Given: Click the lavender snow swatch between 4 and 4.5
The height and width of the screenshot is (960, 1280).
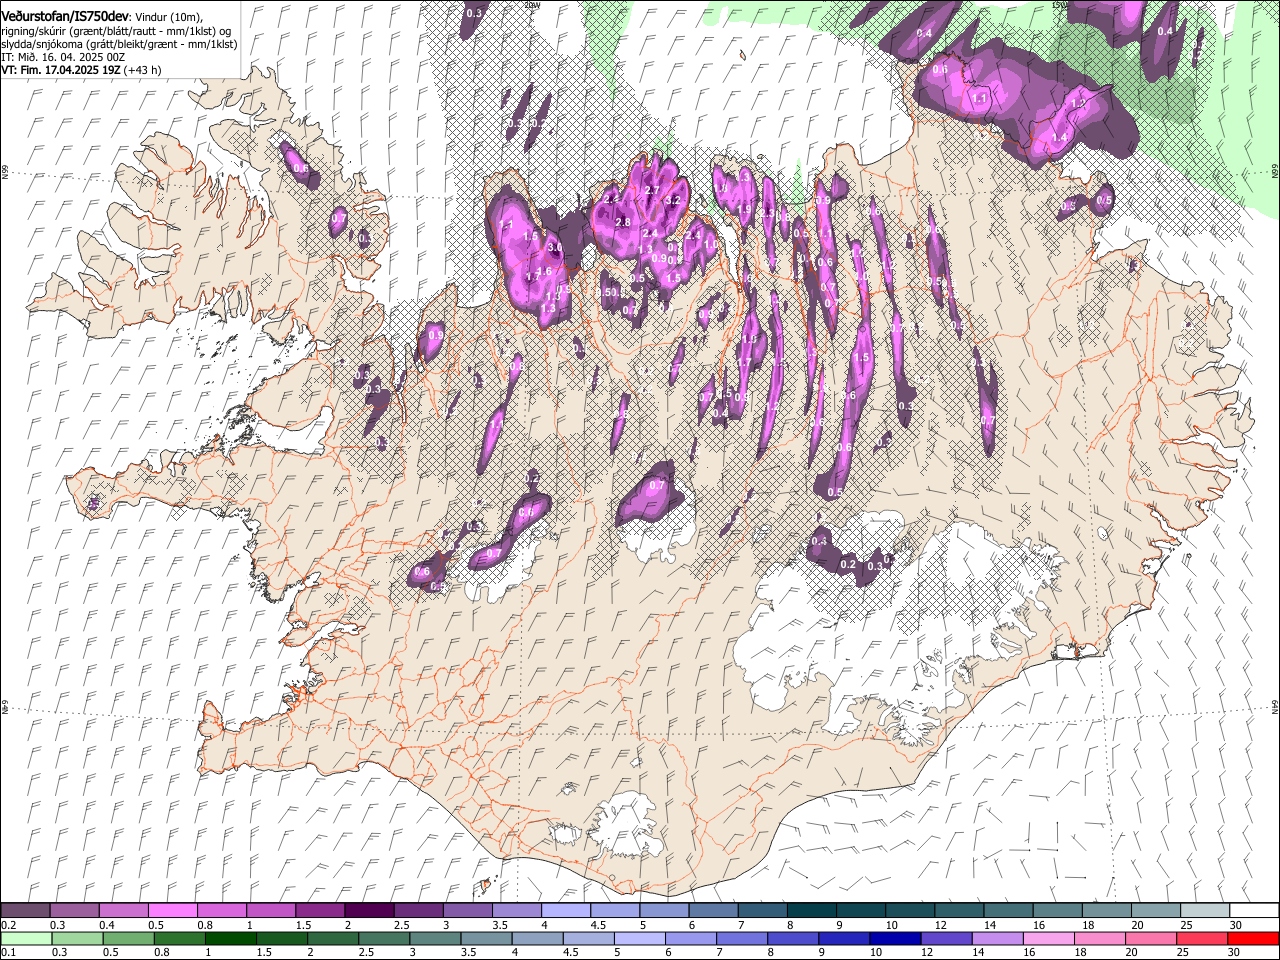Looking at the screenshot, I should tap(565, 910).
